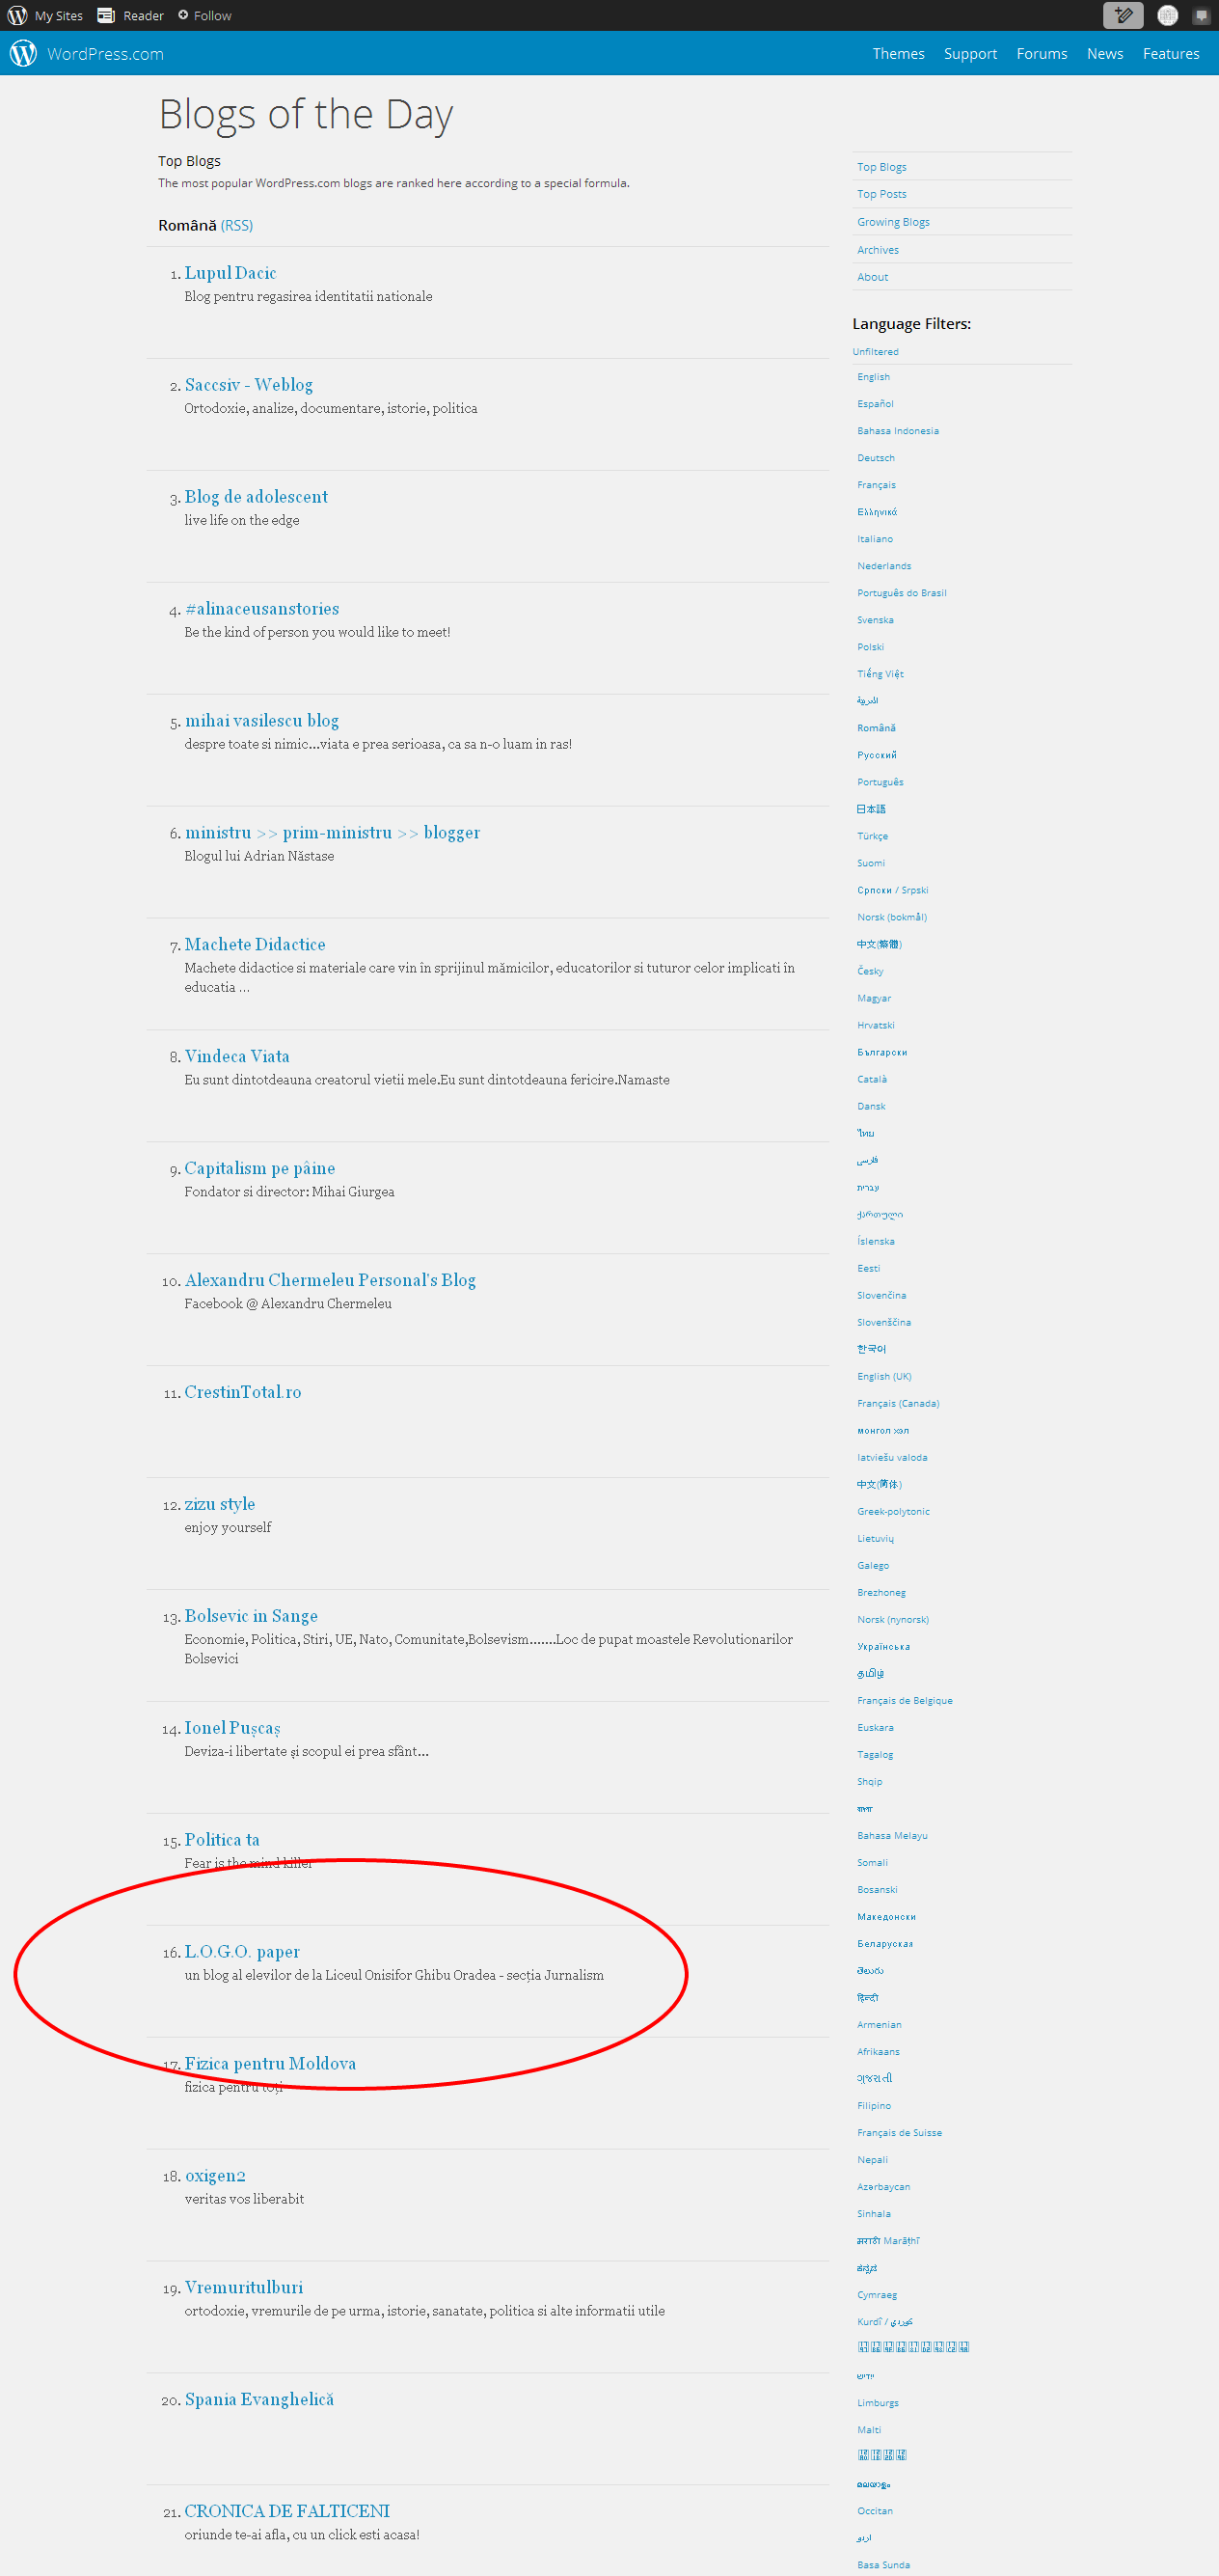Click the new post pencil icon
The width and height of the screenshot is (1219, 2576).
pos(1123,15)
